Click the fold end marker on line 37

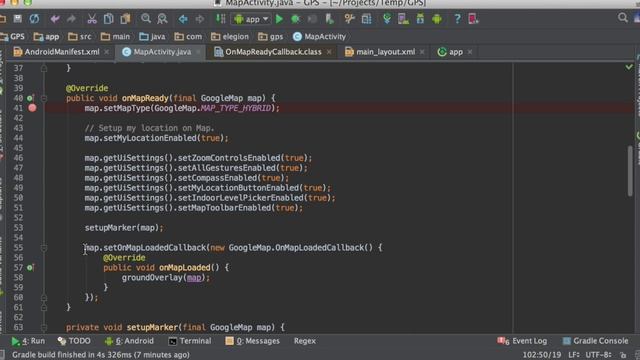click(x=44, y=68)
